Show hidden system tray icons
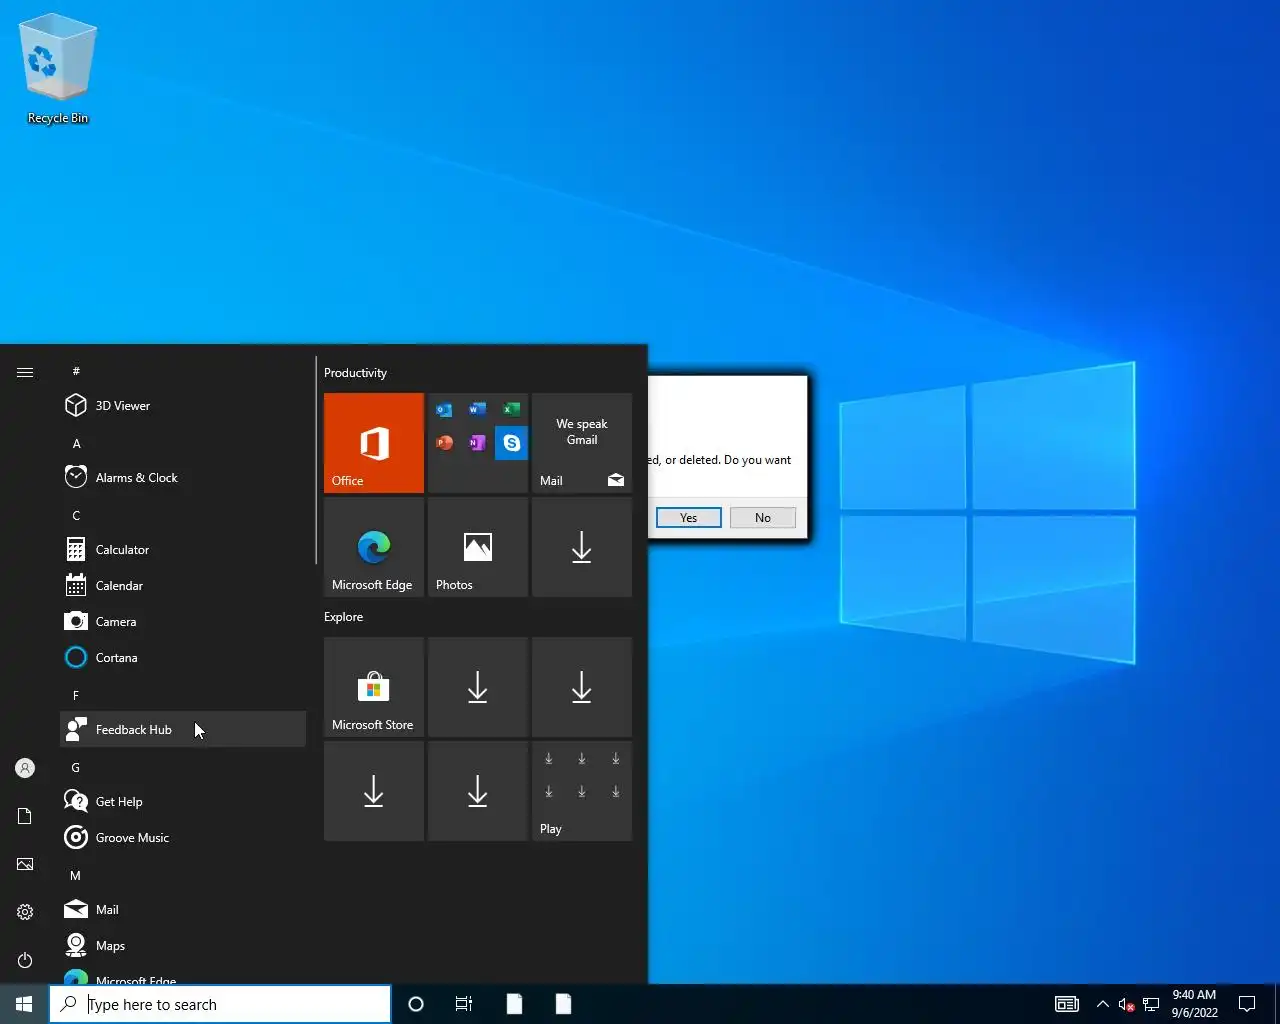Image resolution: width=1280 pixels, height=1024 pixels. pyautogui.click(x=1103, y=1004)
